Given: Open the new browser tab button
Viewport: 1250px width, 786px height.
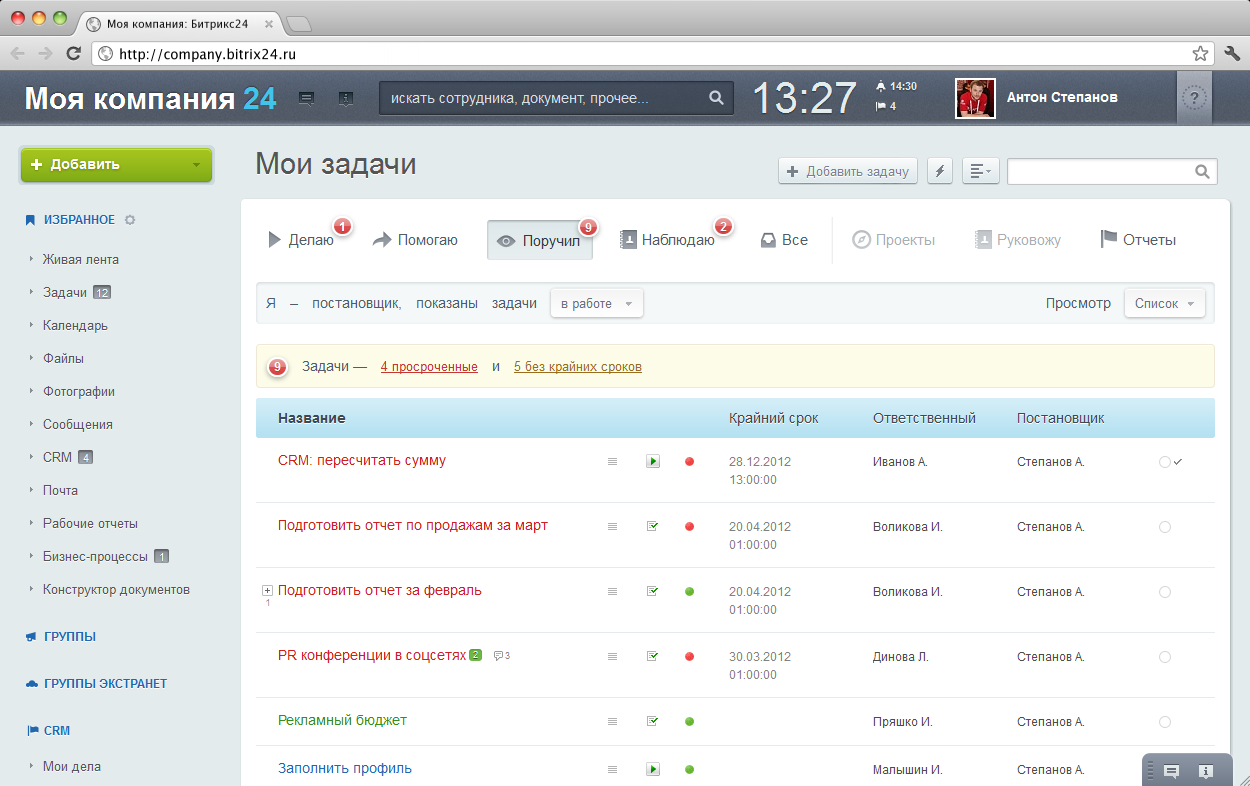Looking at the screenshot, I should point(299,22).
